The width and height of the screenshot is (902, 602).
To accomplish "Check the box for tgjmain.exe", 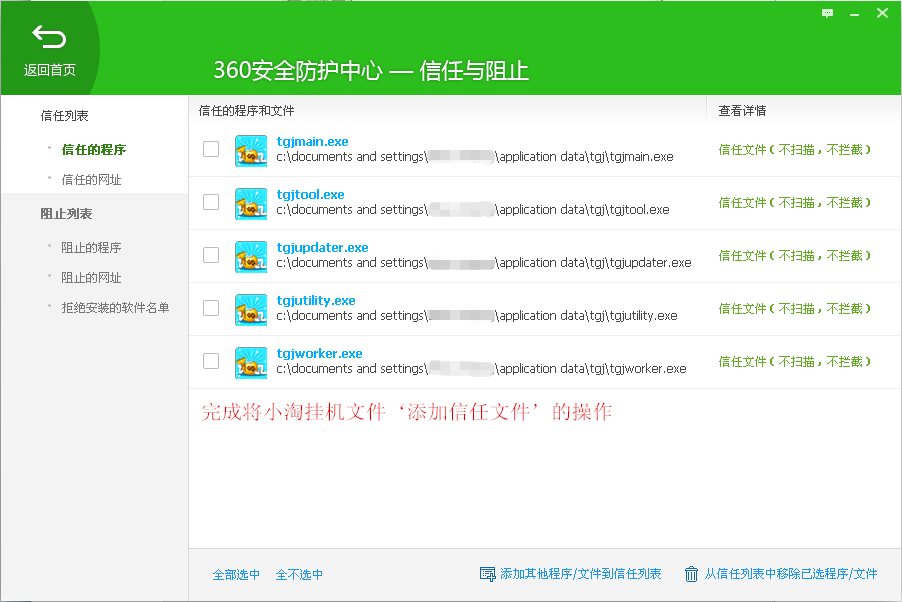I will [211, 149].
